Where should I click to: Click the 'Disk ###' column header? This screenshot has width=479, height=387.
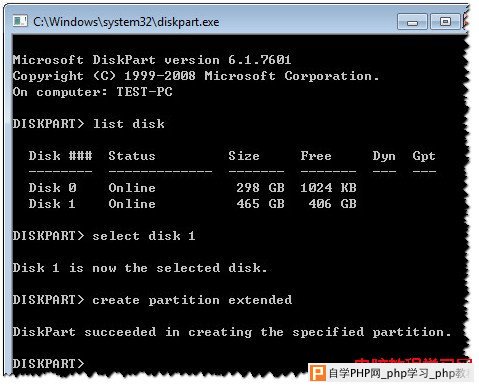[60, 156]
